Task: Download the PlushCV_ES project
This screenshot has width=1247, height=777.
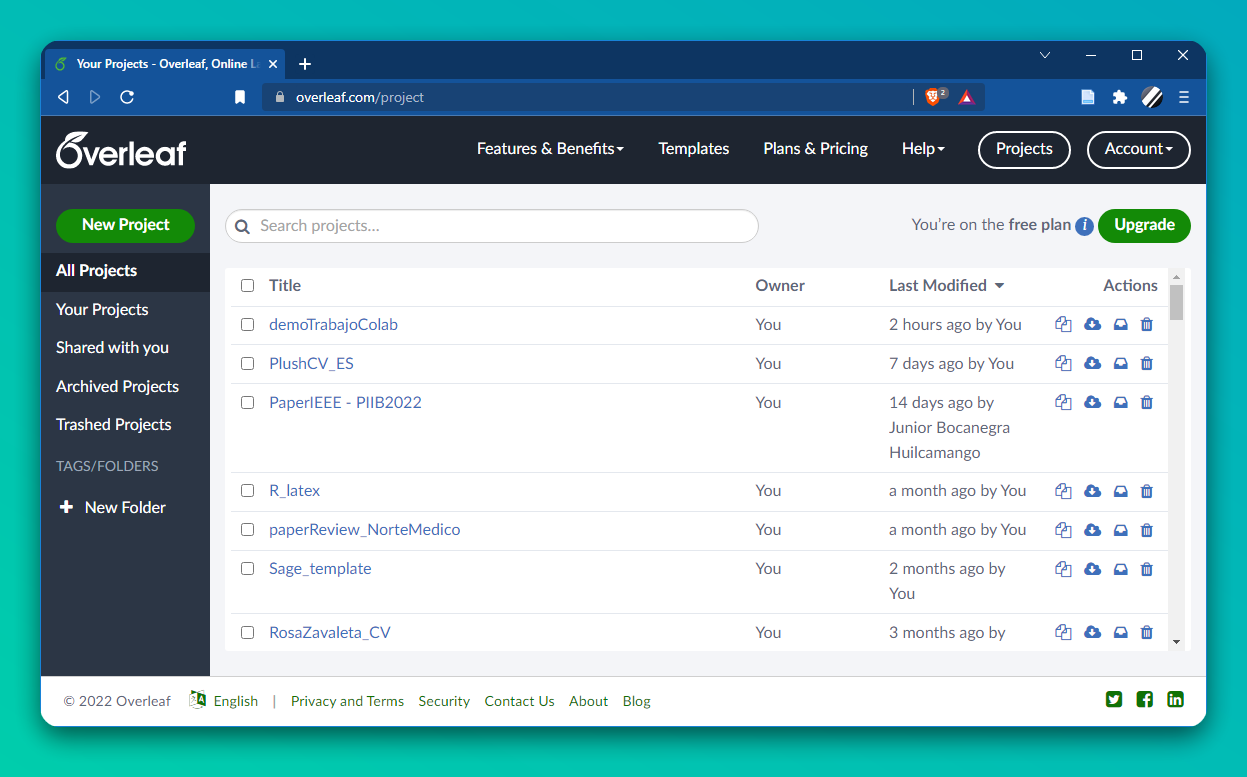Action: pos(1092,363)
